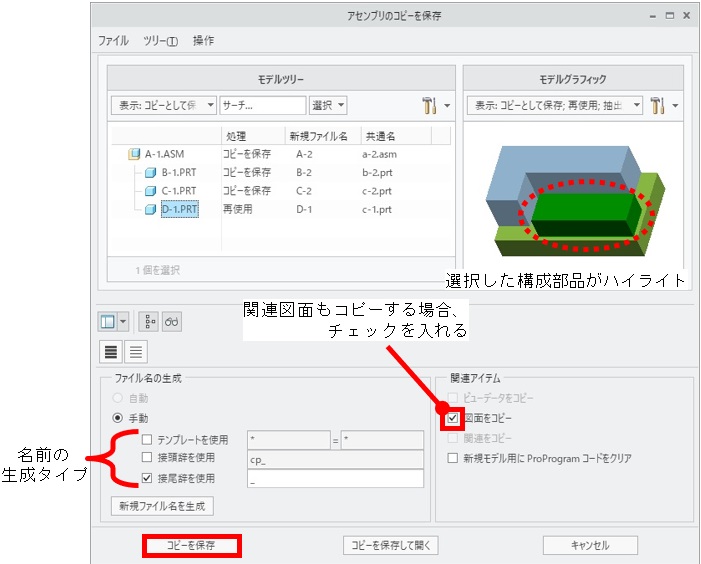Click the 3D model graphic preview
Screen dimensions: 701x564
tap(575, 201)
